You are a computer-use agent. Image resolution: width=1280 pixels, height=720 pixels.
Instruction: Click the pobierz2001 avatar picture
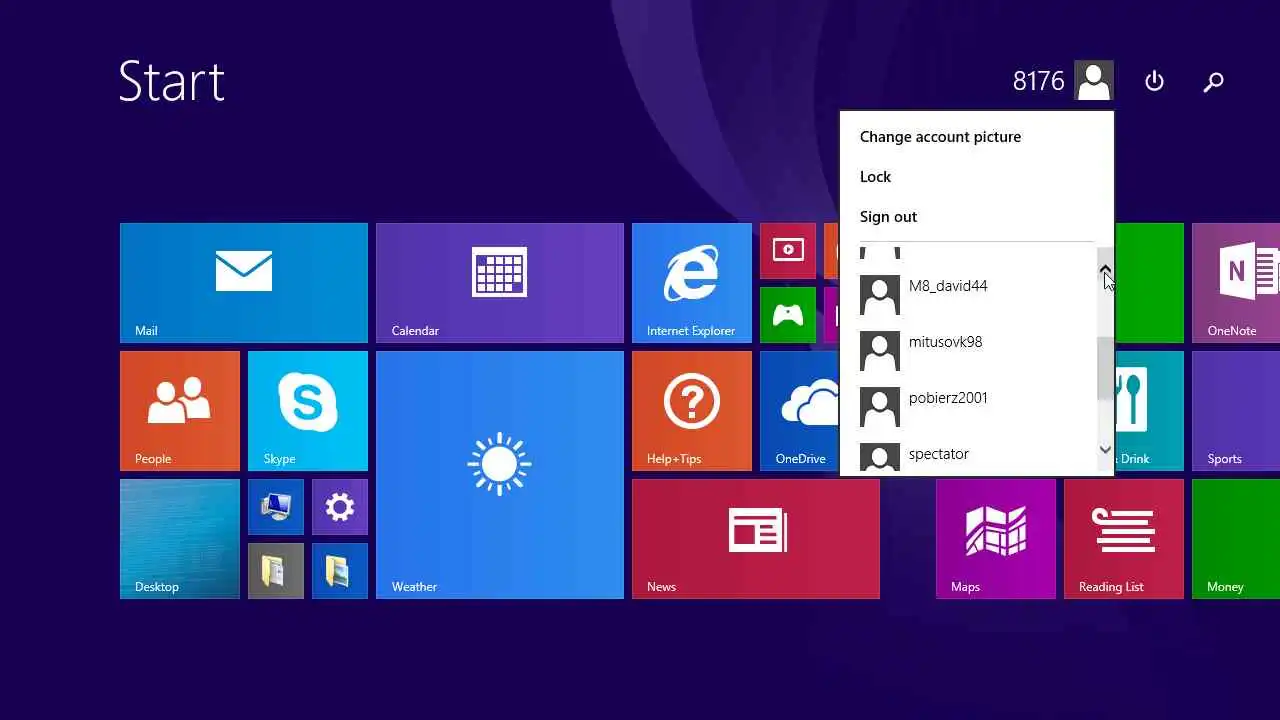[x=880, y=407]
